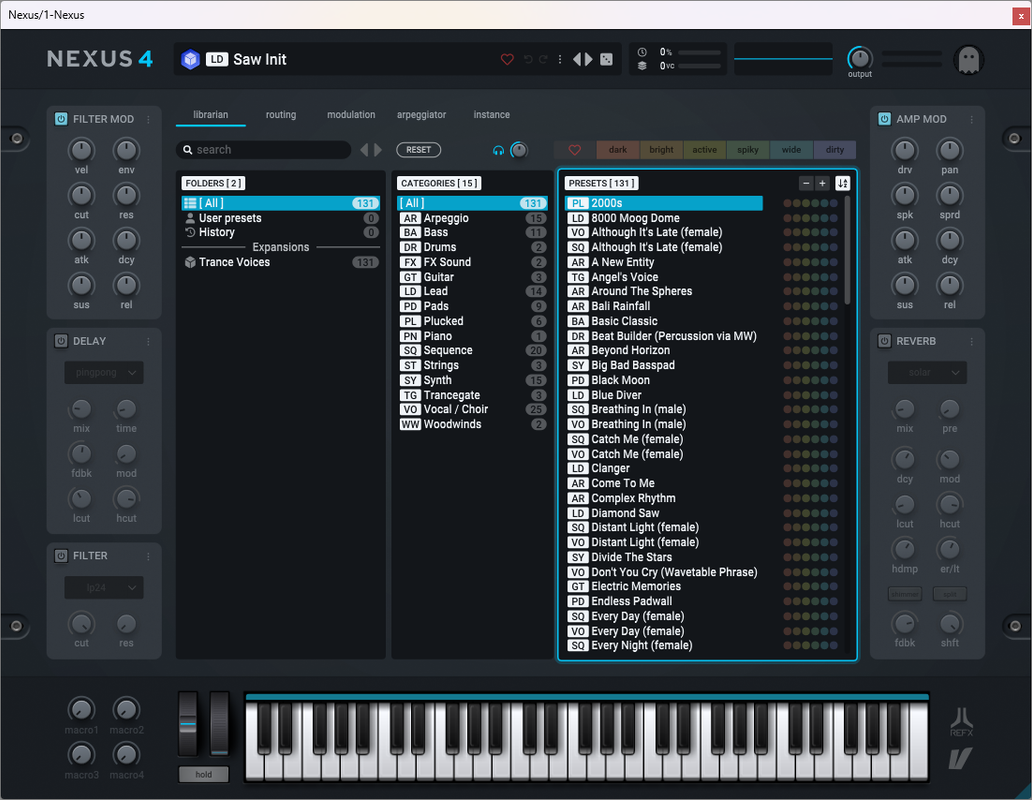1032x800 pixels.
Task: Open the modulation tab
Action: [x=351, y=114]
